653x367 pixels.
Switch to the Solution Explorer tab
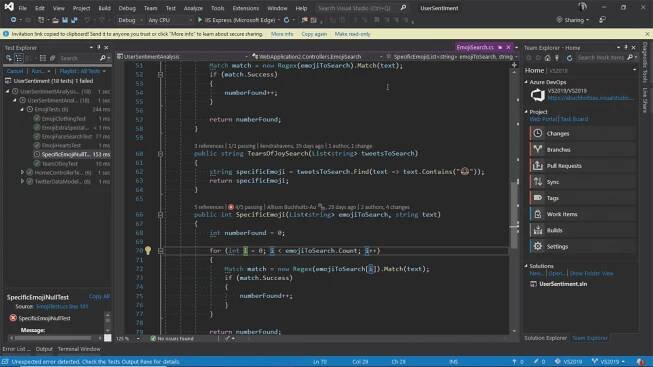point(546,338)
